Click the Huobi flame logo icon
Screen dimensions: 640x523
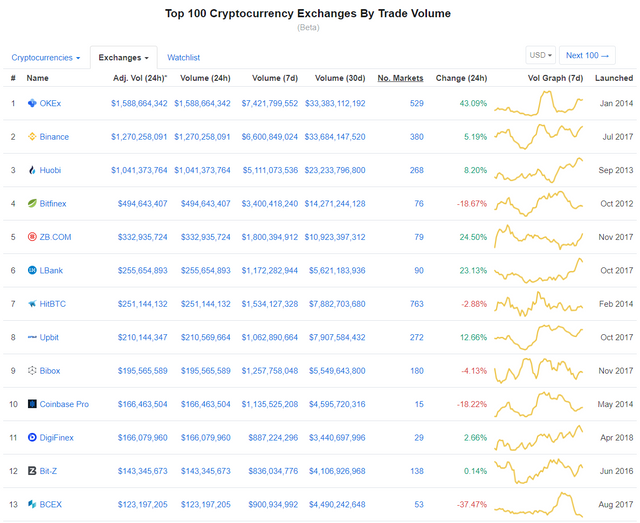(32, 170)
